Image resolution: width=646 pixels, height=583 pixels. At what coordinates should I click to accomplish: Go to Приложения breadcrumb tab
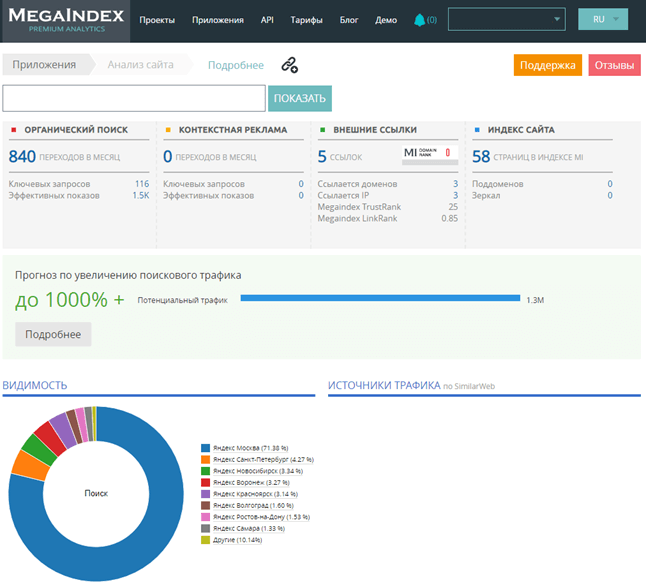click(44, 65)
